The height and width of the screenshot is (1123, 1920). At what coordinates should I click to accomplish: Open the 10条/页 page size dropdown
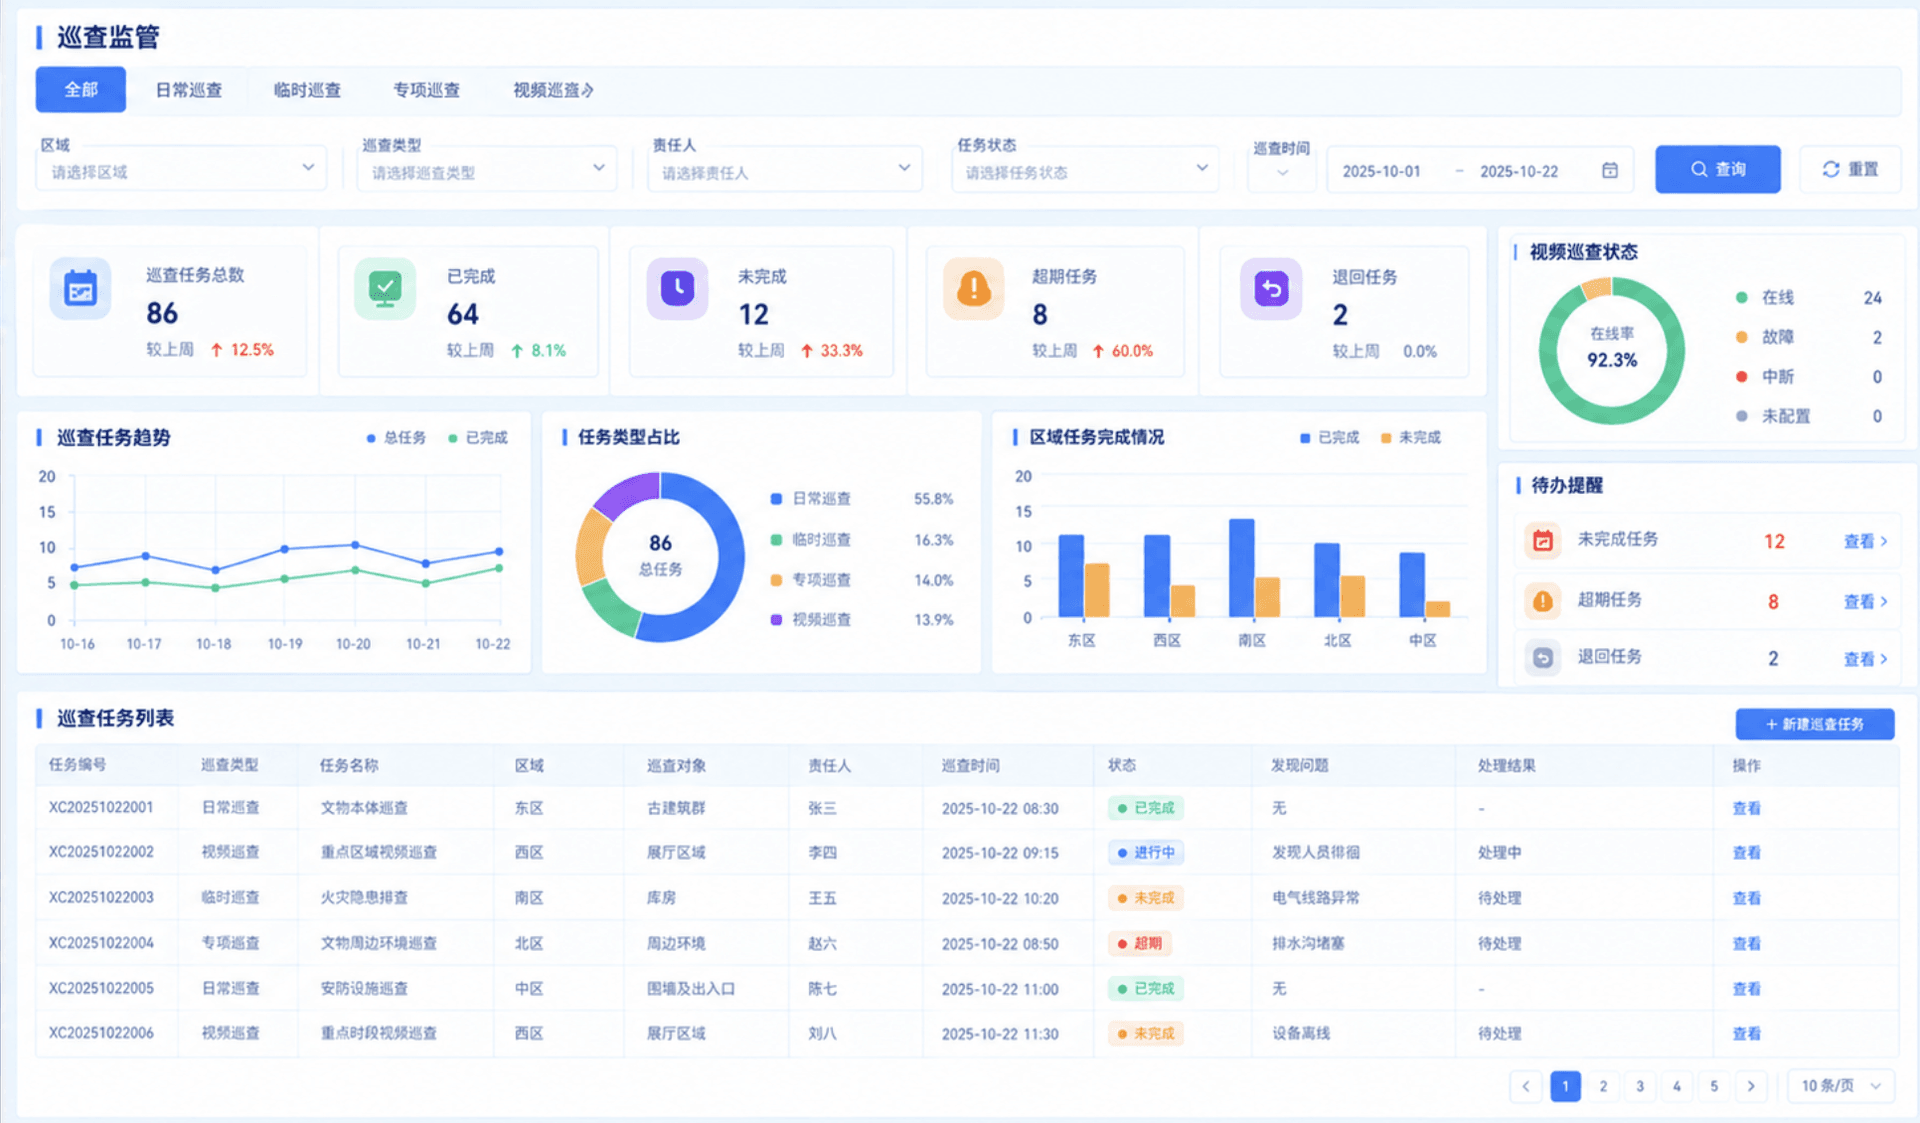[x=1841, y=1086]
